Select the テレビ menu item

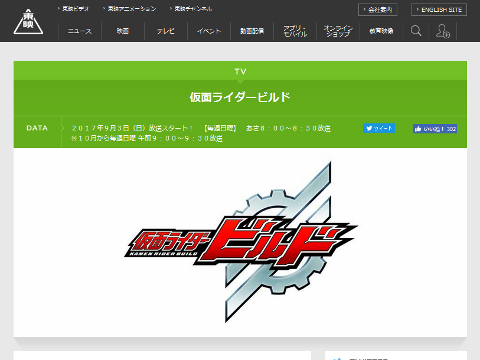166,31
